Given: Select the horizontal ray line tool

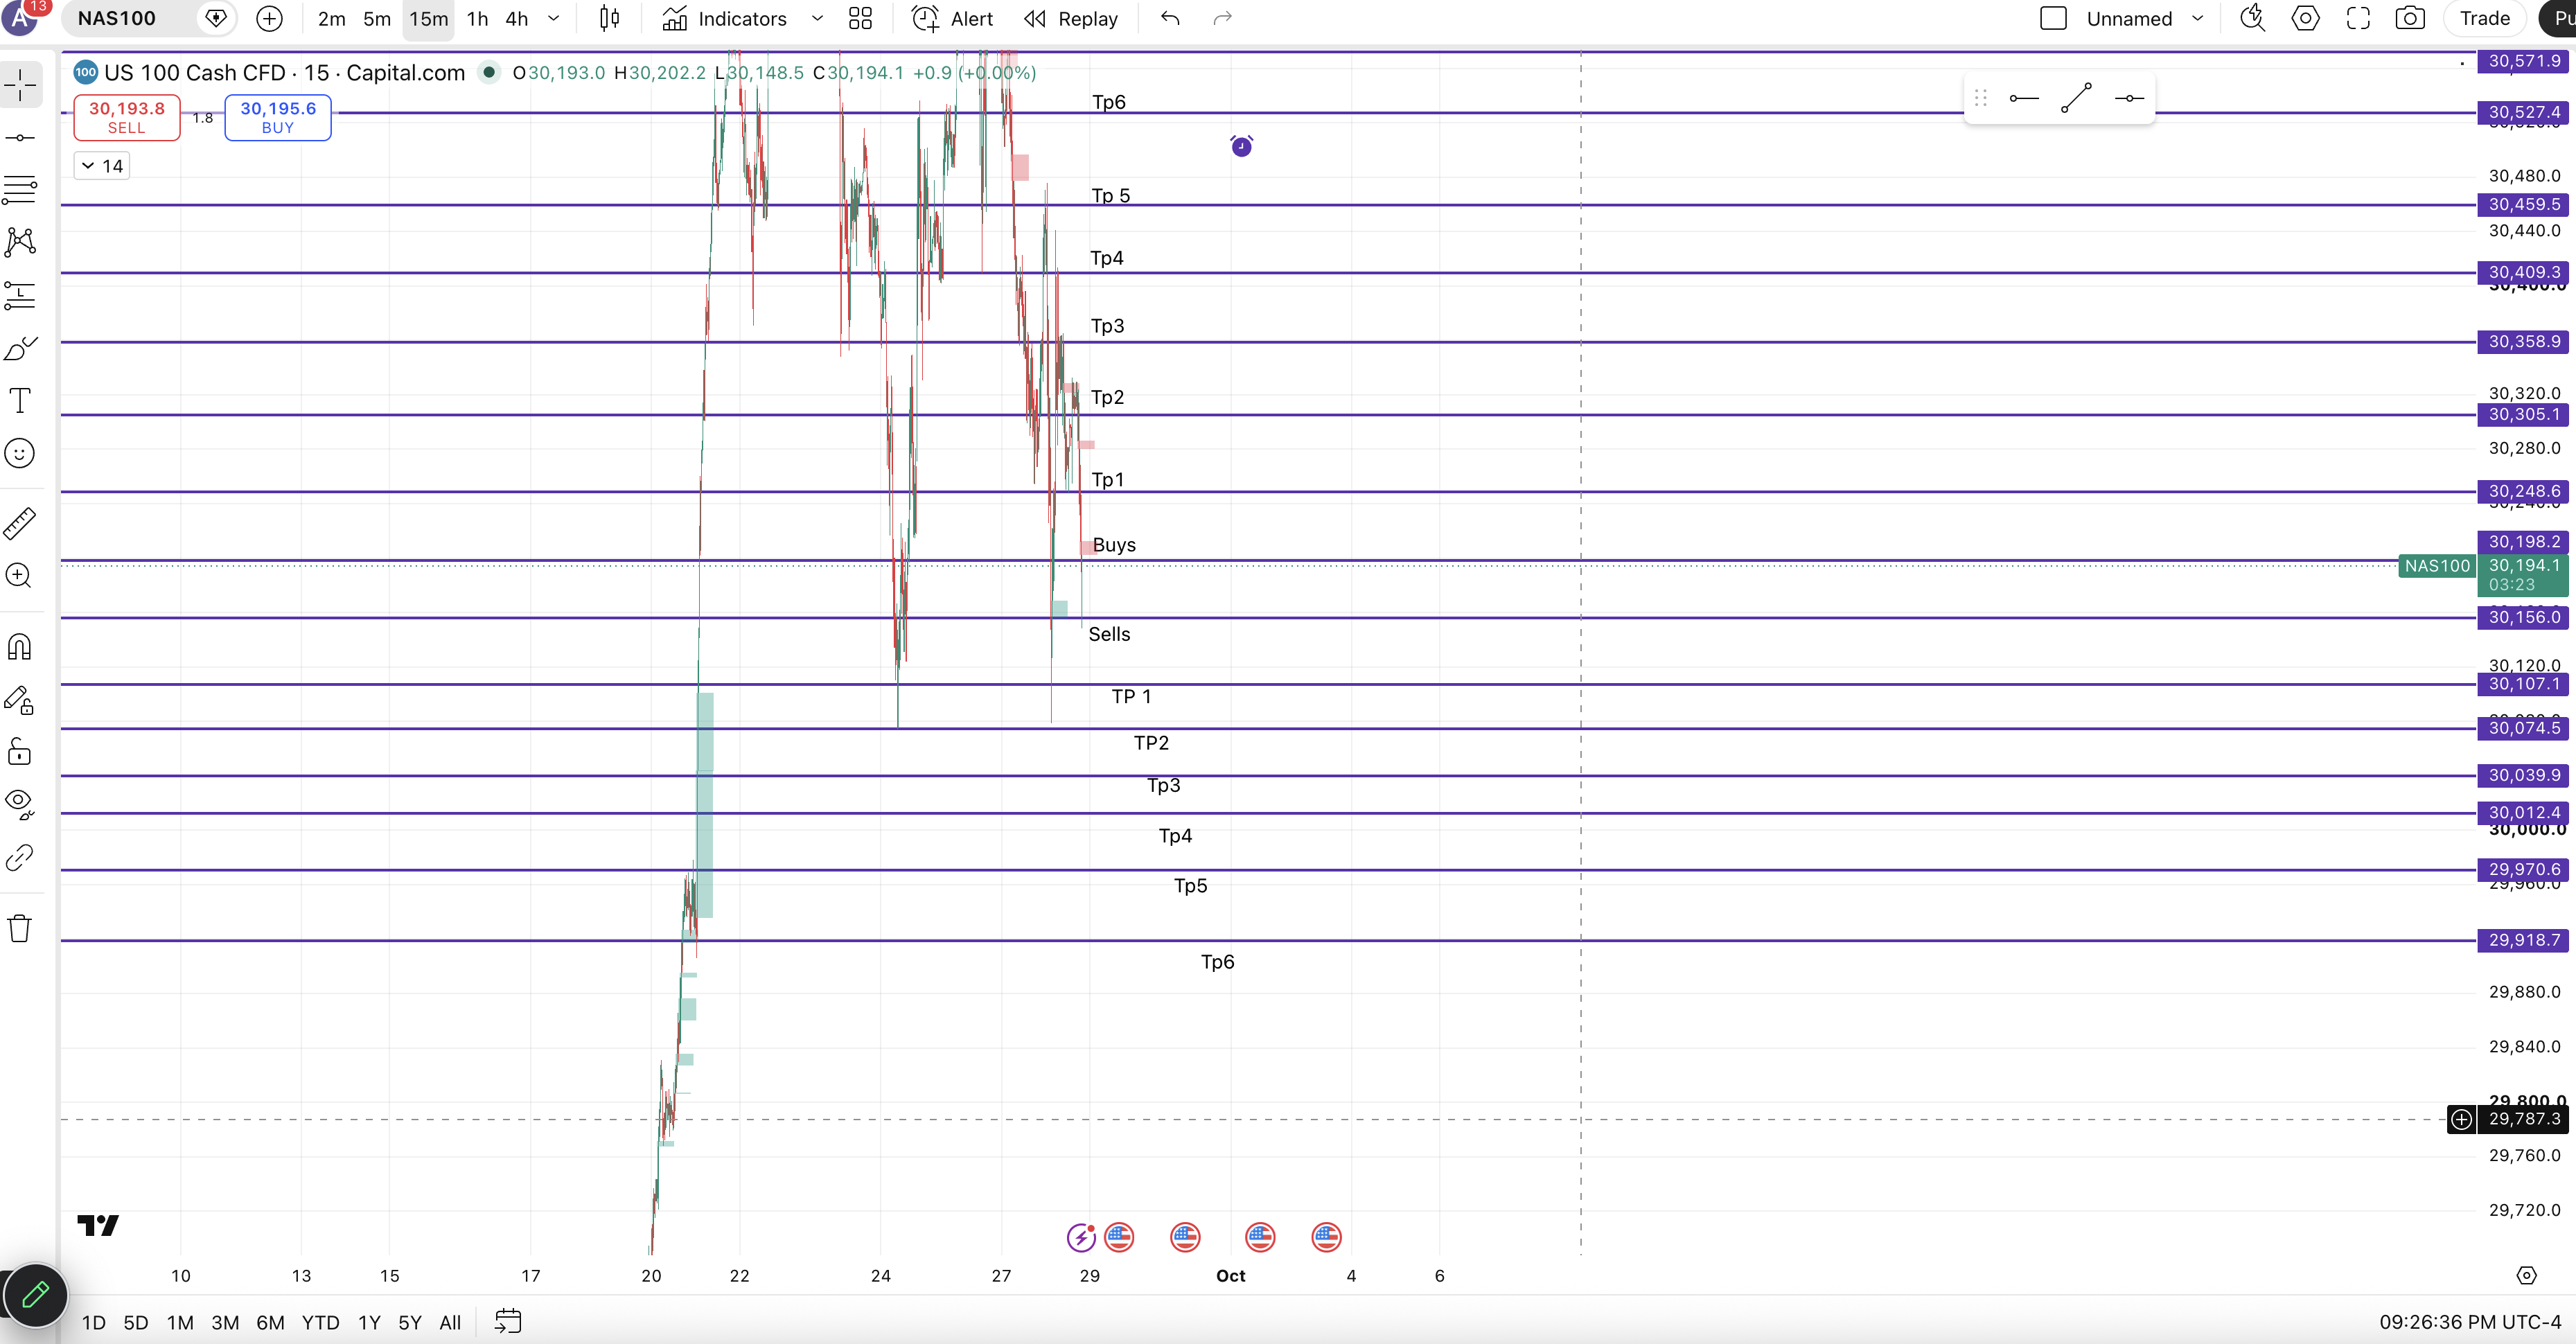Looking at the screenshot, I should [2023, 98].
